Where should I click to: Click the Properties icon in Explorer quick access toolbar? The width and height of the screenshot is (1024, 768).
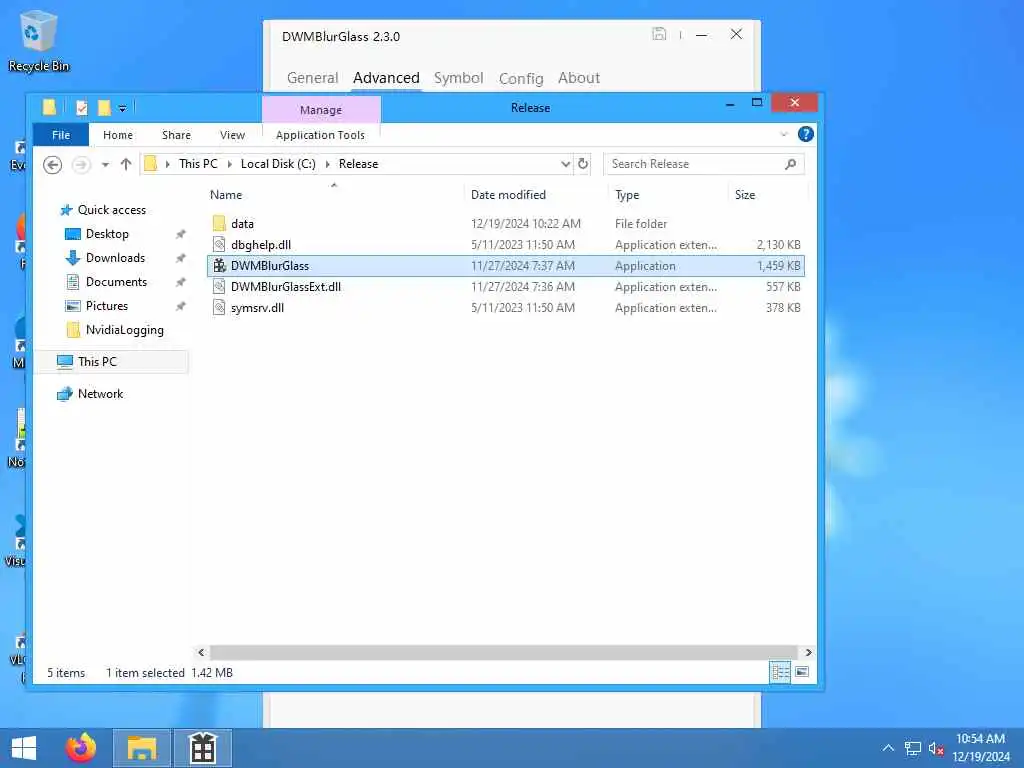[82, 107]
